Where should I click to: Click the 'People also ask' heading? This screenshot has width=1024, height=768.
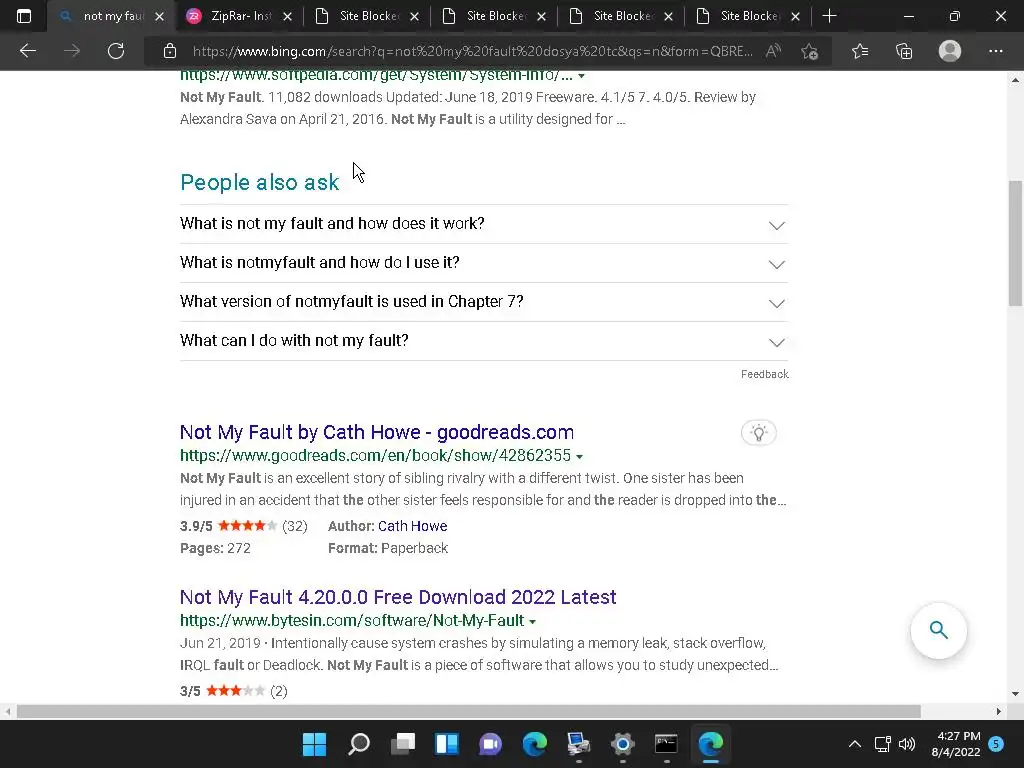[x=259, y=182]
